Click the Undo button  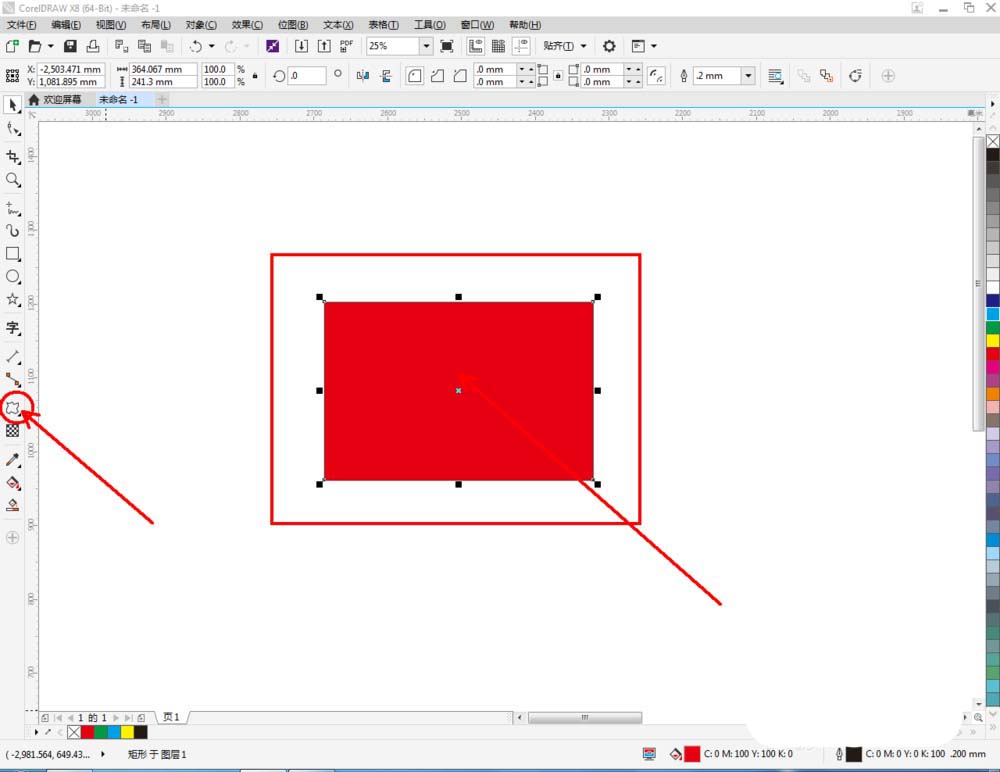(195, 46)
